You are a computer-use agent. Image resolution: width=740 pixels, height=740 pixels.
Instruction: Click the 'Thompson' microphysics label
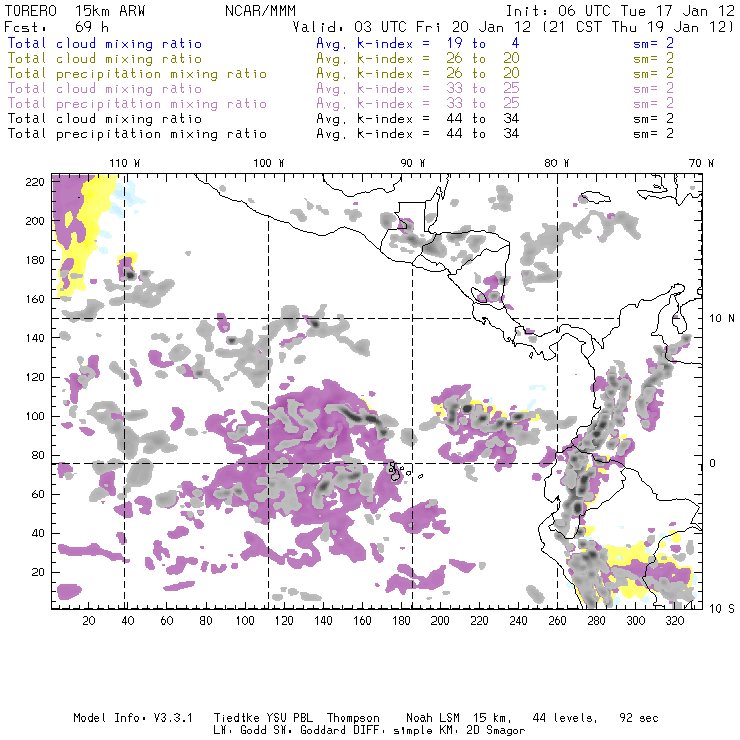[x=353, y=718]
